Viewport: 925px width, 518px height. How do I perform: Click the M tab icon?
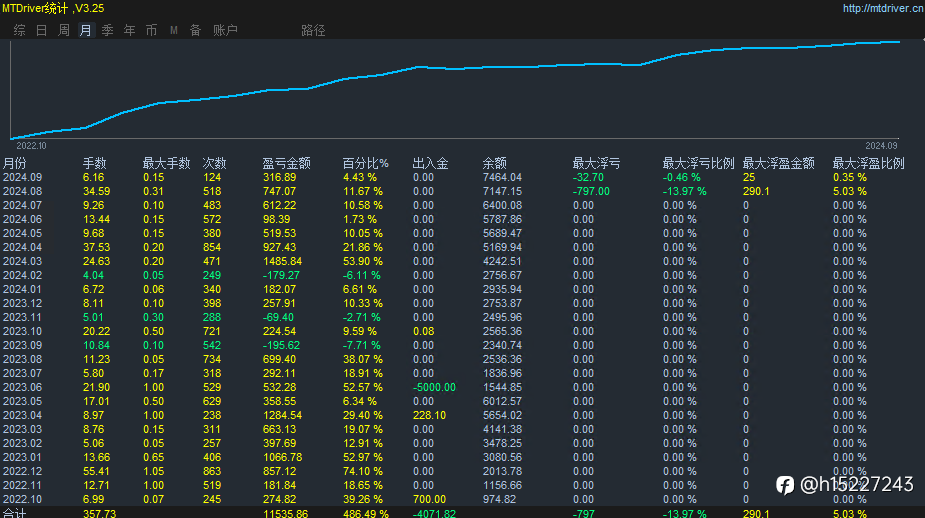[x=174, y=30]
